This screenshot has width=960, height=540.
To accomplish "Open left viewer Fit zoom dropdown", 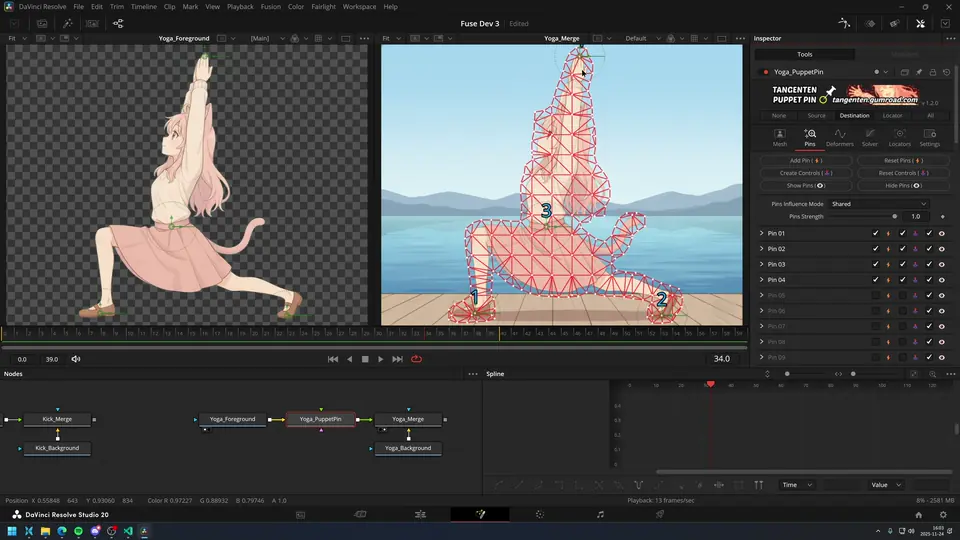I will [x=17, y=39].
